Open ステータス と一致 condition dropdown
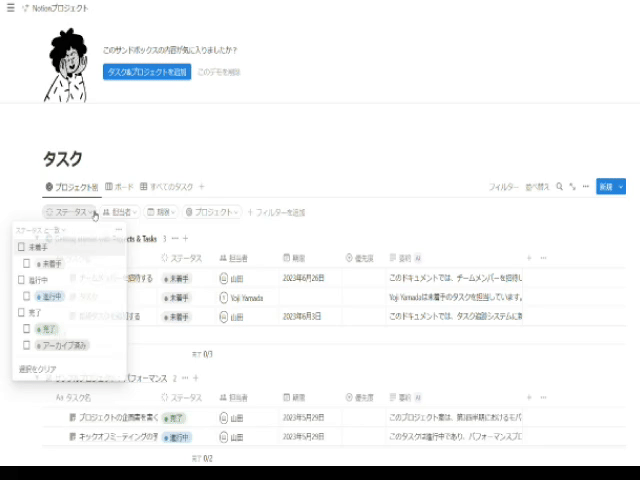 click(x=40, y=231)
